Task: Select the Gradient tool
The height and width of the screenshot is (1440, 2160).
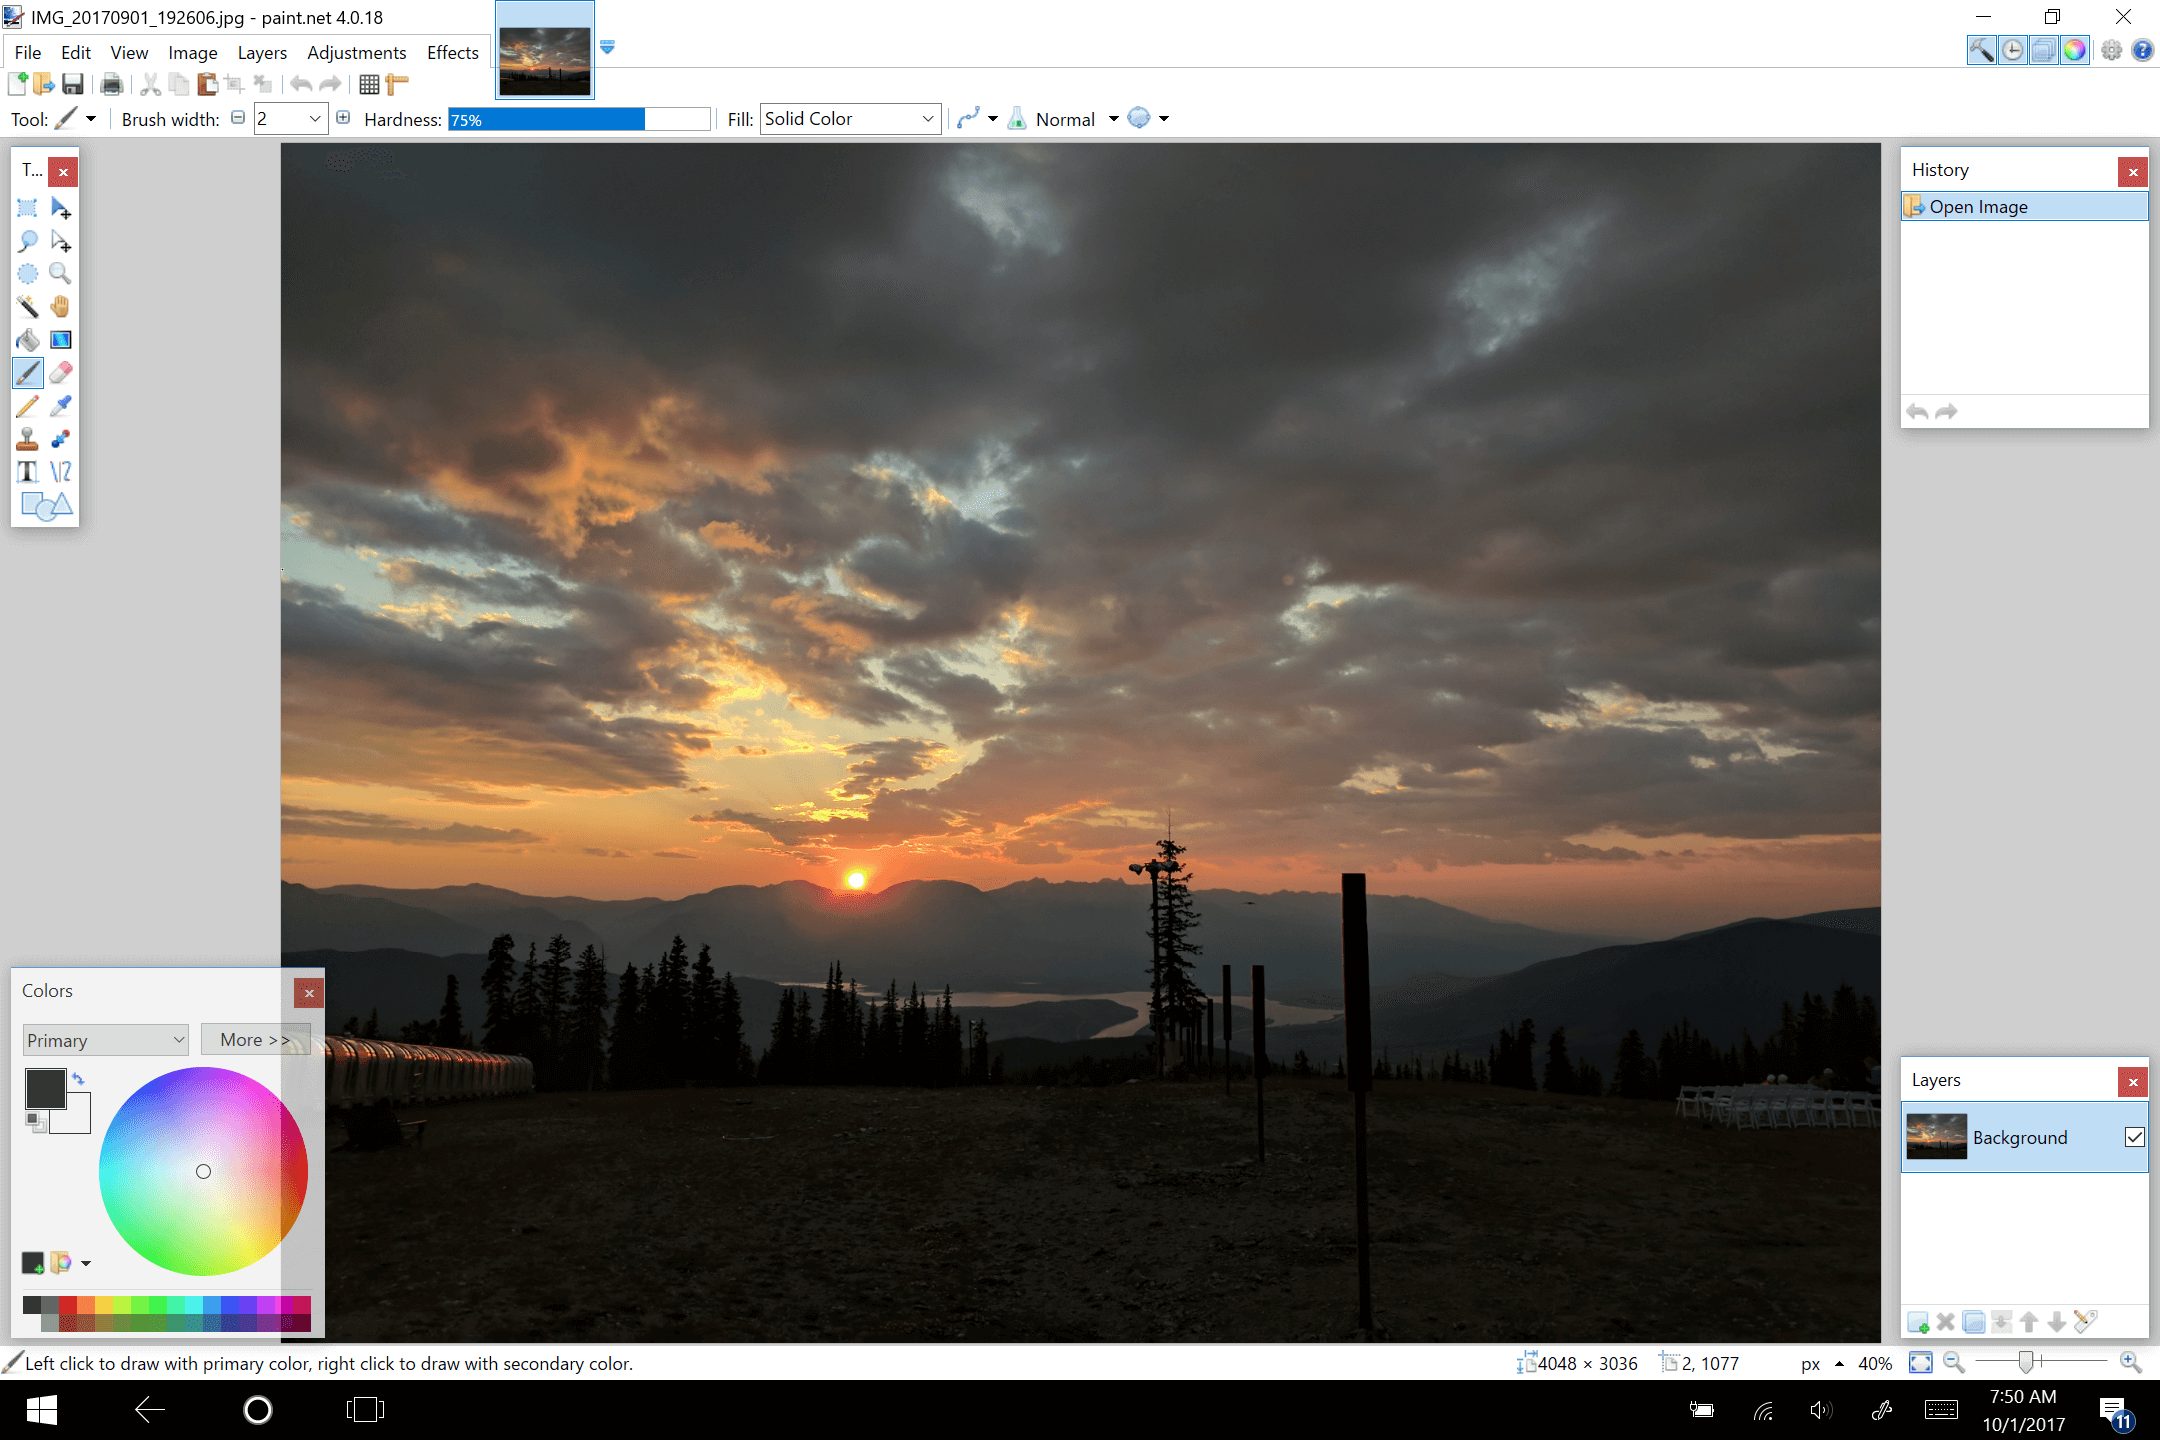Action: pos(61,340)
